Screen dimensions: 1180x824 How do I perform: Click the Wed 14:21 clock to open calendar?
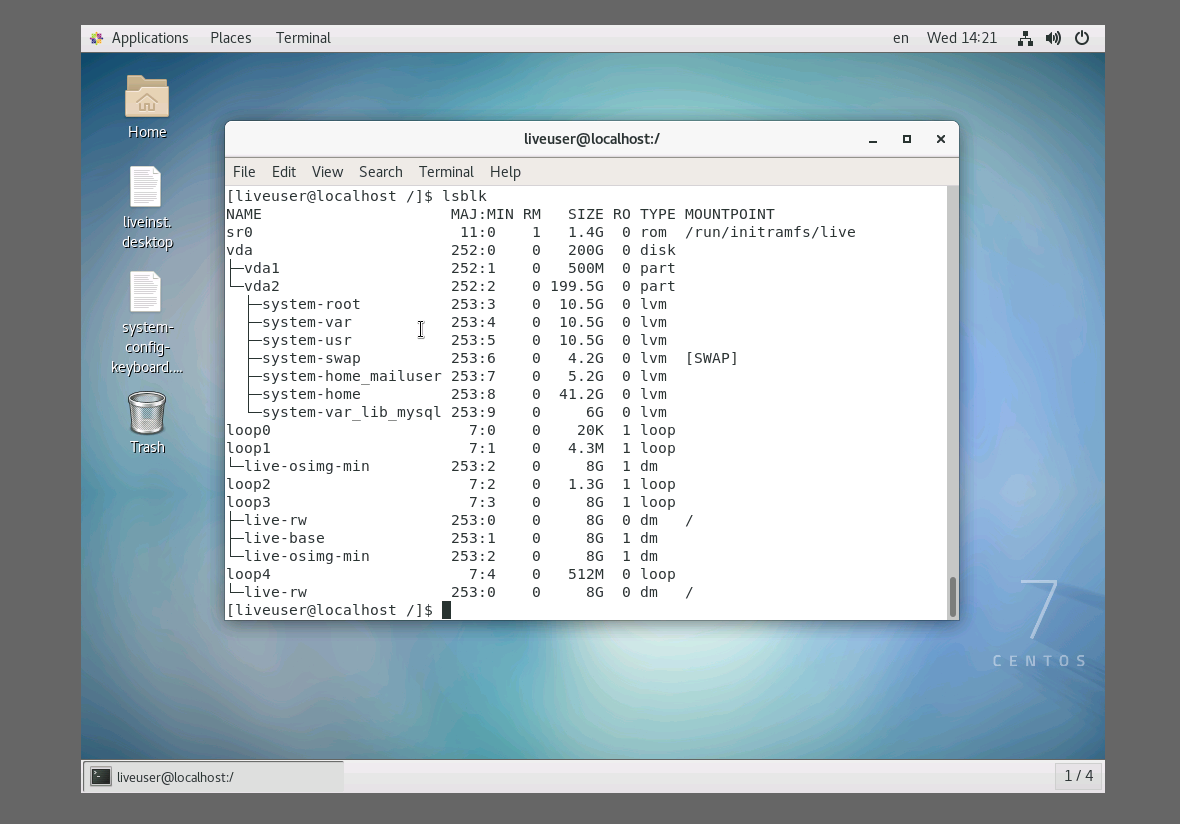[962, 37]
